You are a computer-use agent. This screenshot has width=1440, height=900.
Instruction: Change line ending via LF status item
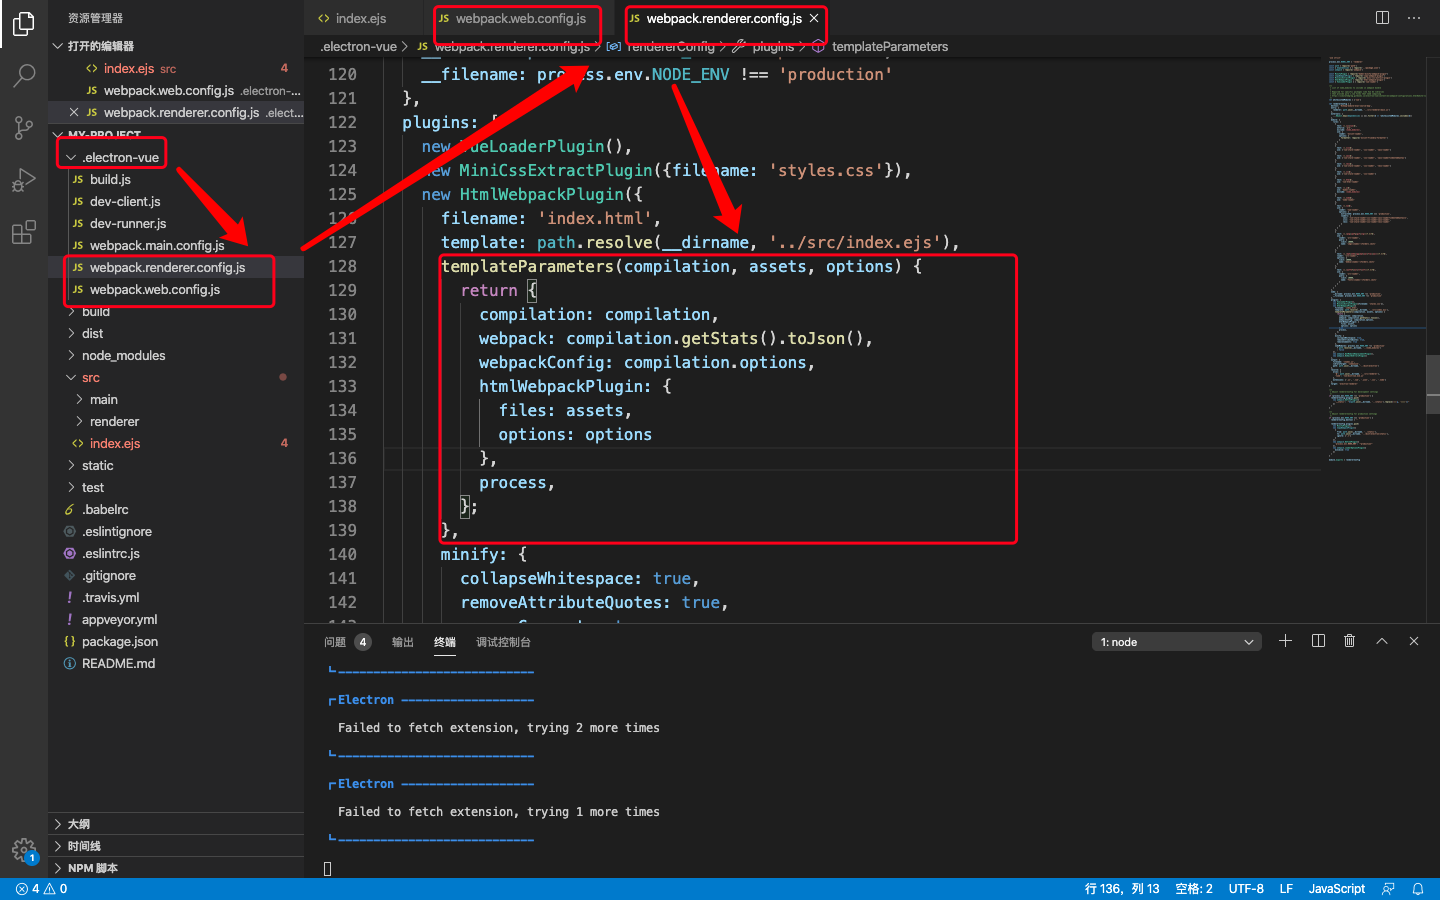1286,889
